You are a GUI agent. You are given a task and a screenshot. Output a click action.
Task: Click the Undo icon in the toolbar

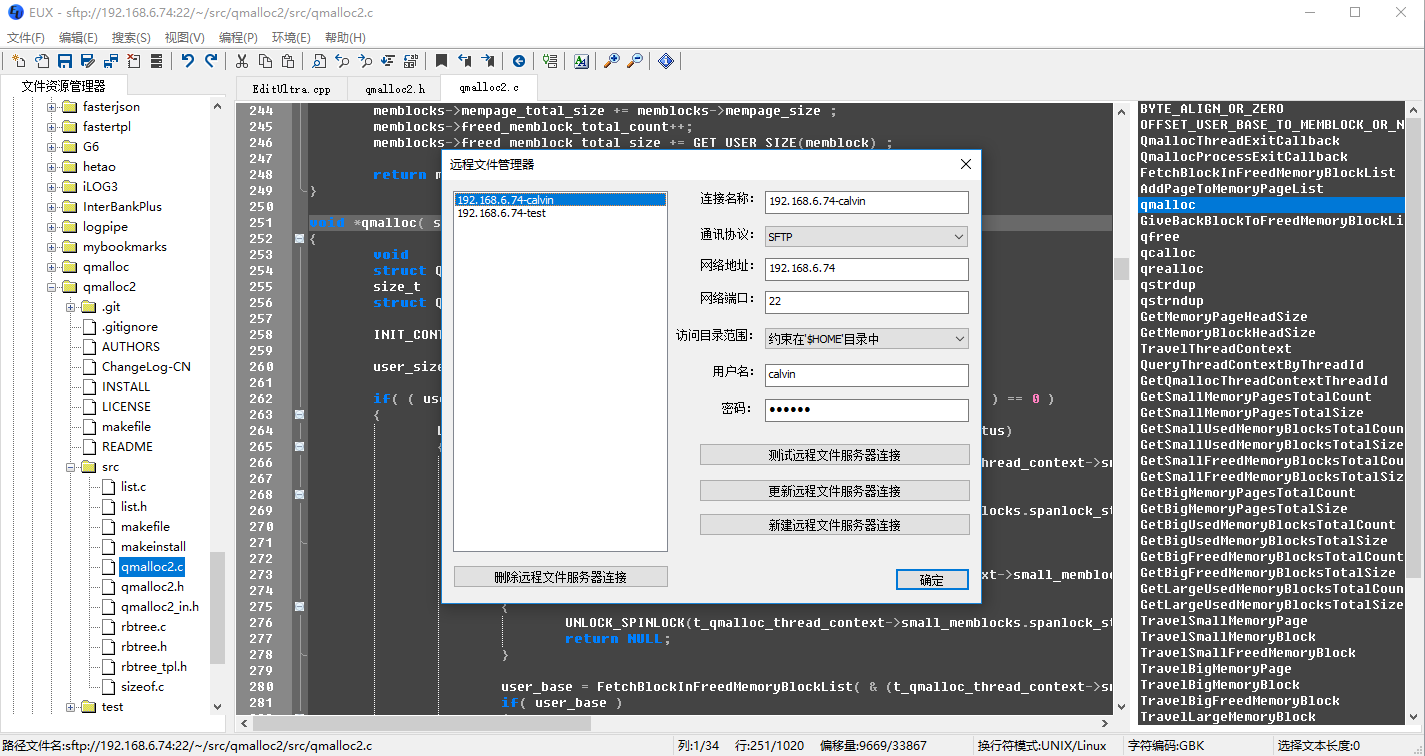tap(187, 61)
